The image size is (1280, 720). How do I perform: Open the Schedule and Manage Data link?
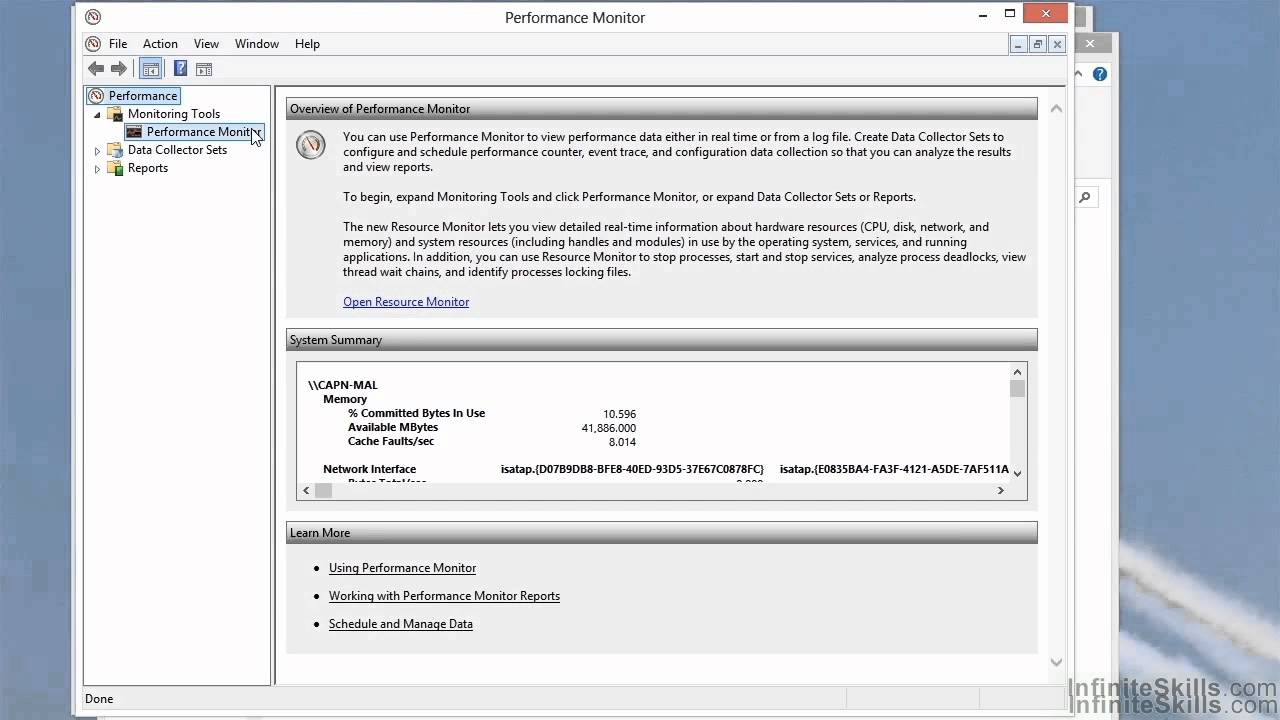[x=401, y=624]
